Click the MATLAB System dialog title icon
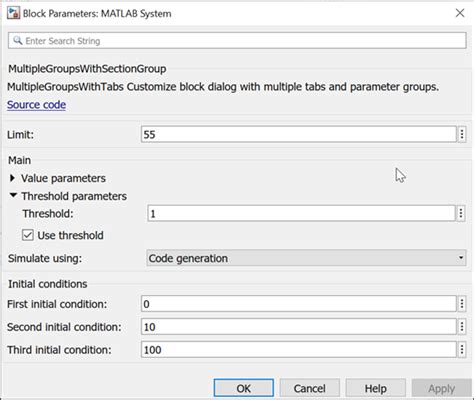Viewport: 474px width, 400px height. 13,13
